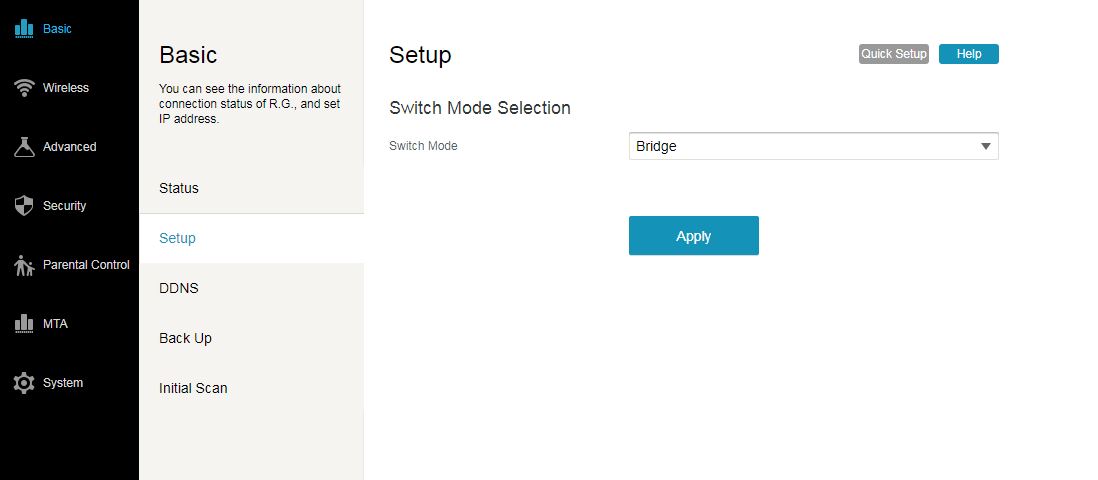Click the Parental Control family icon
Image resolution: width=1098 pixels, height=480 pixels.
[x=25, y=266]
